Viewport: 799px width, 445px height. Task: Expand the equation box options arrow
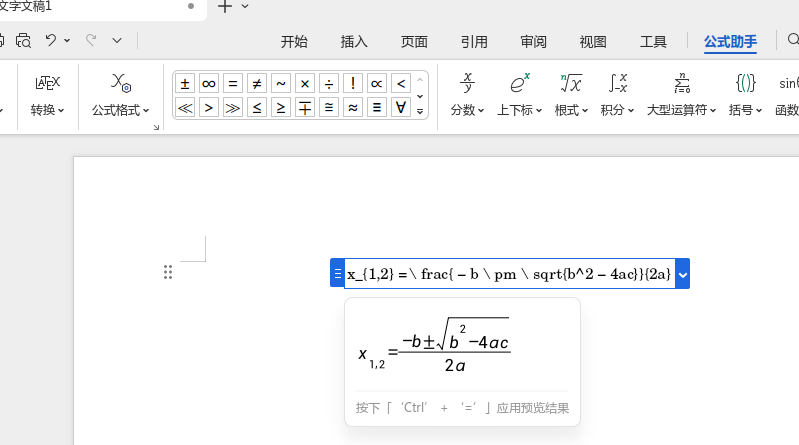[x=682, y=274]
